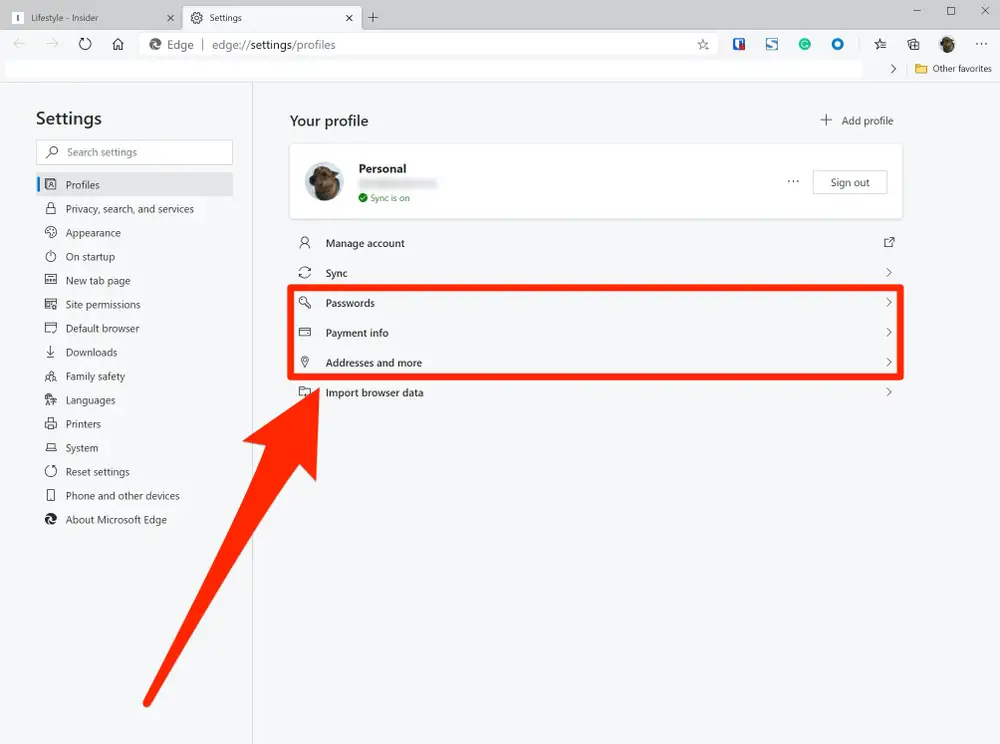Open the Other favorites folder

click(x=953, y=68)
